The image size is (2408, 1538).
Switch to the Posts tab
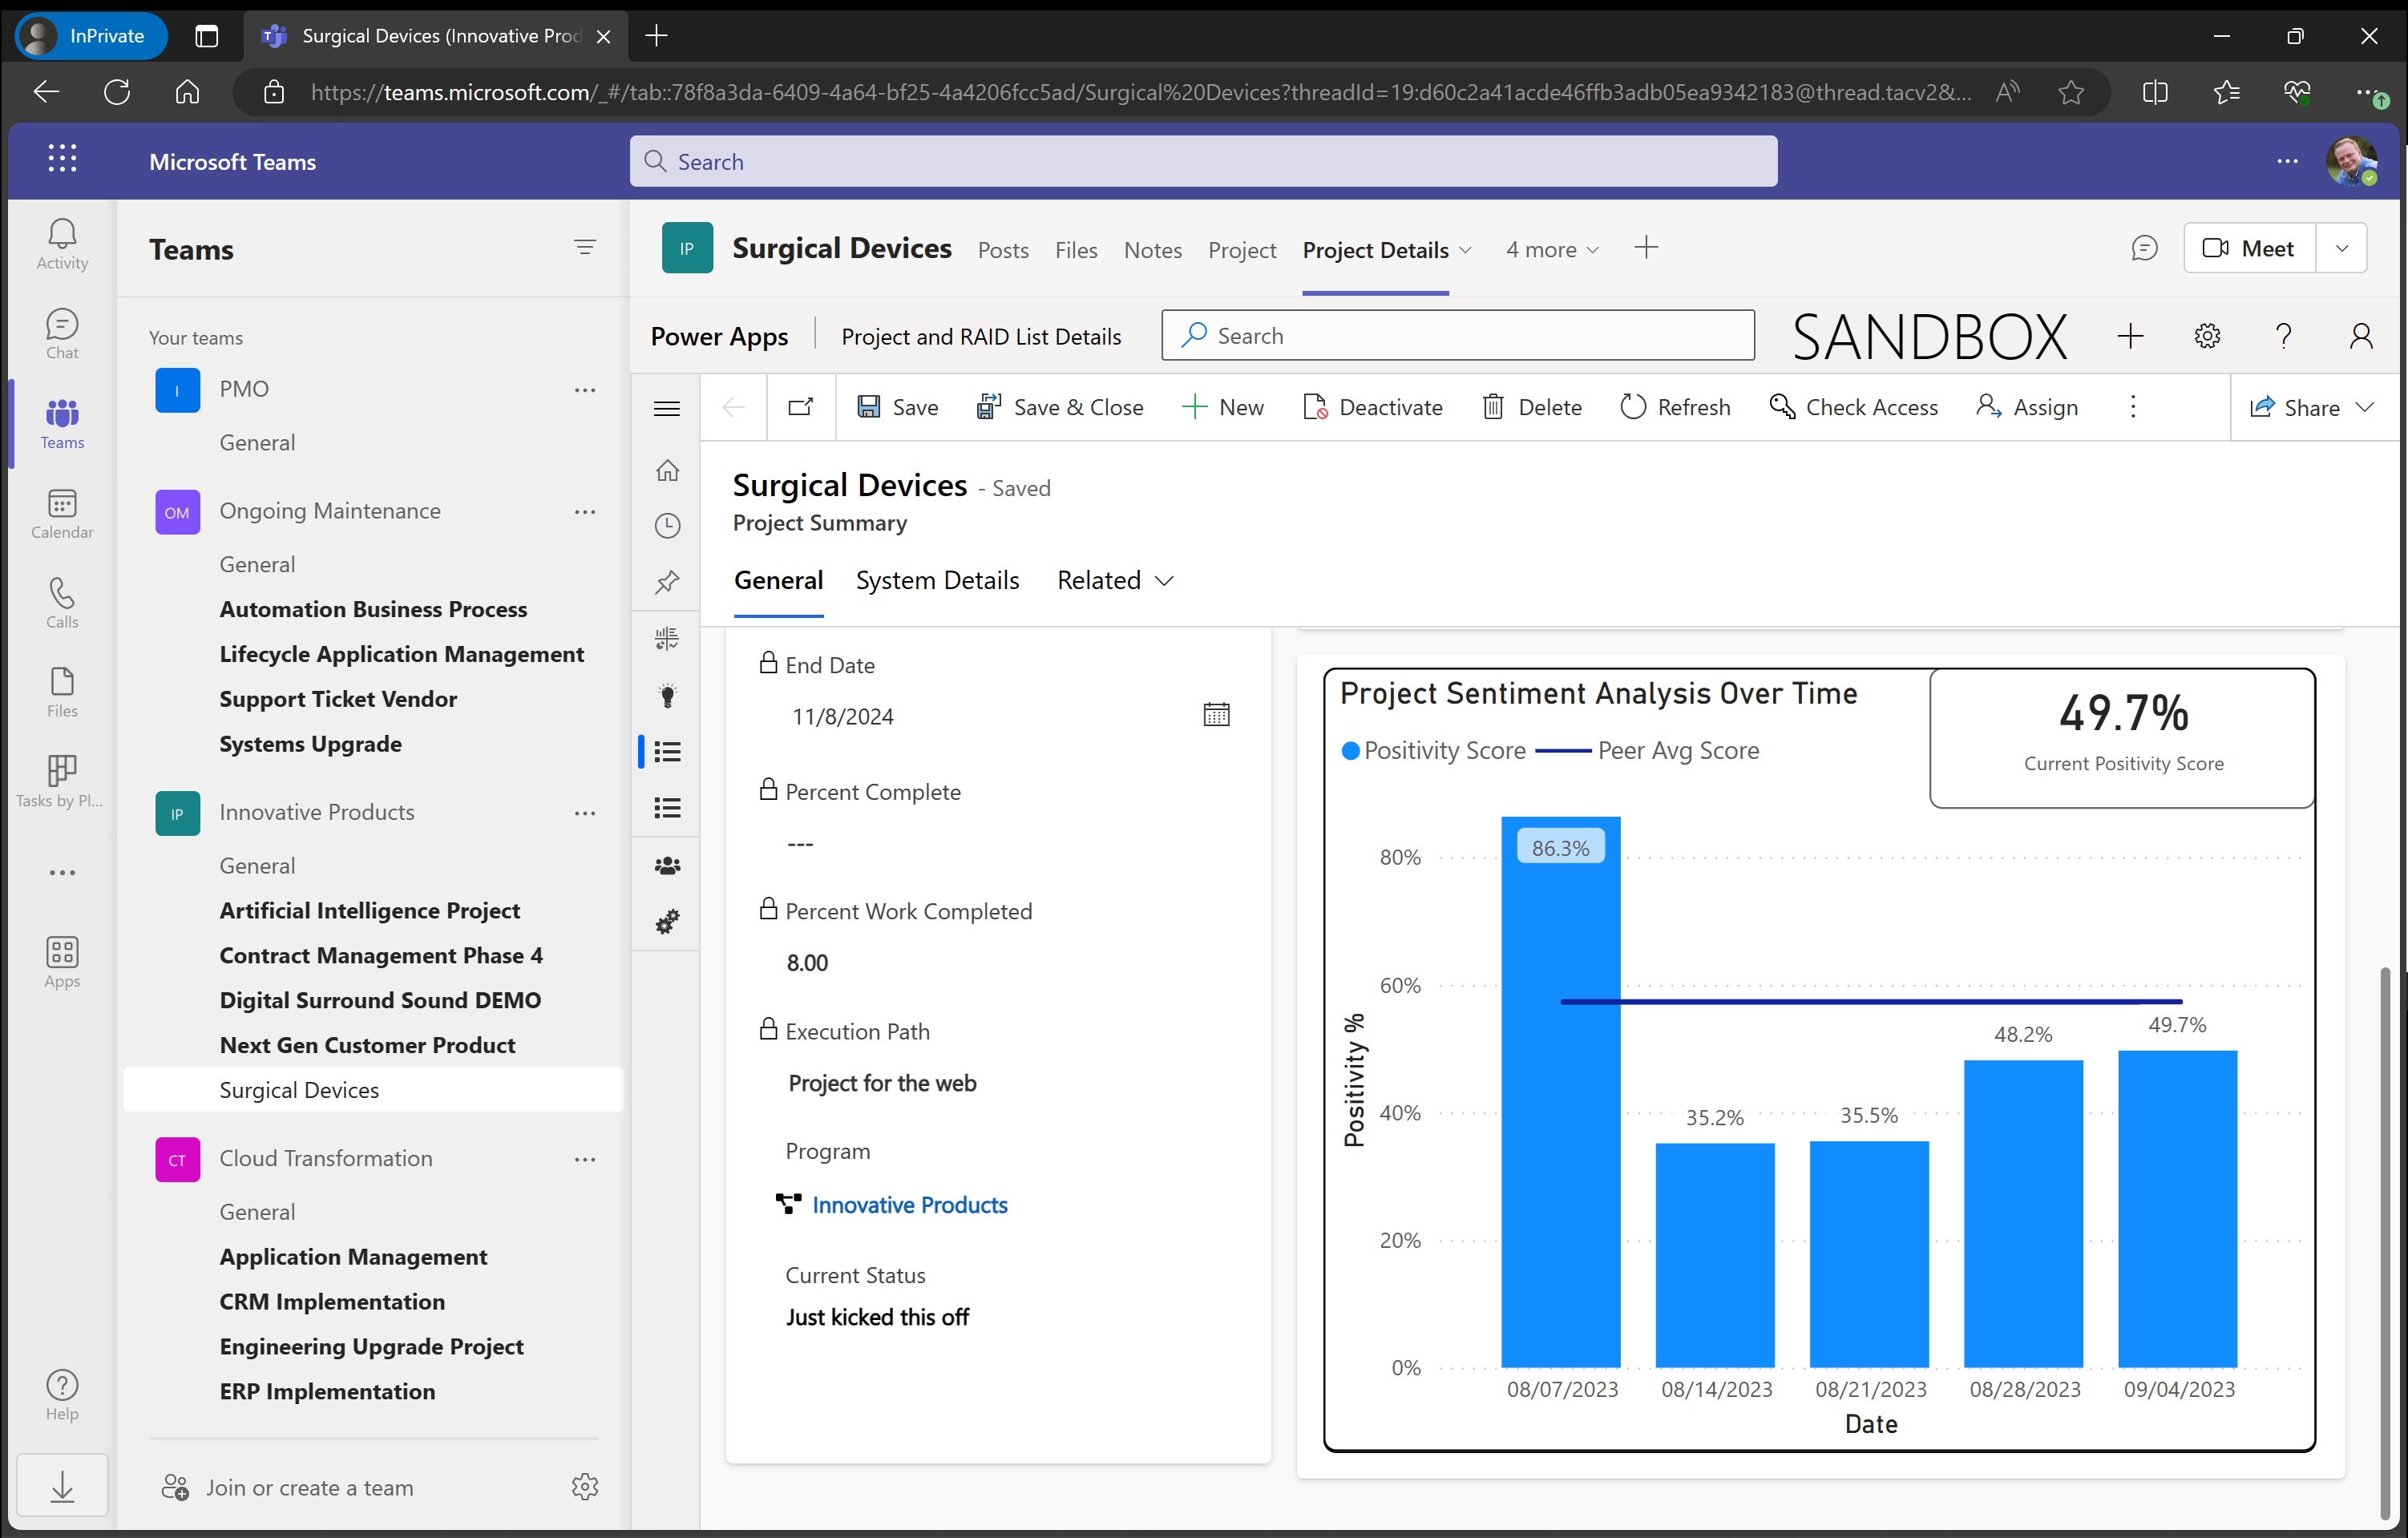coord(1003,250)
